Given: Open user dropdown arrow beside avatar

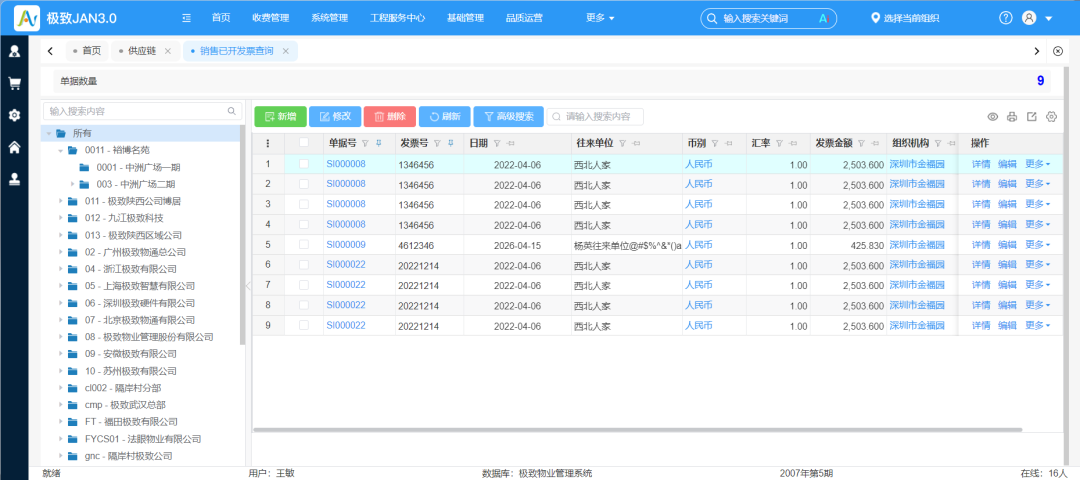Looking at the screenshot, I should tap(1049, 19).
